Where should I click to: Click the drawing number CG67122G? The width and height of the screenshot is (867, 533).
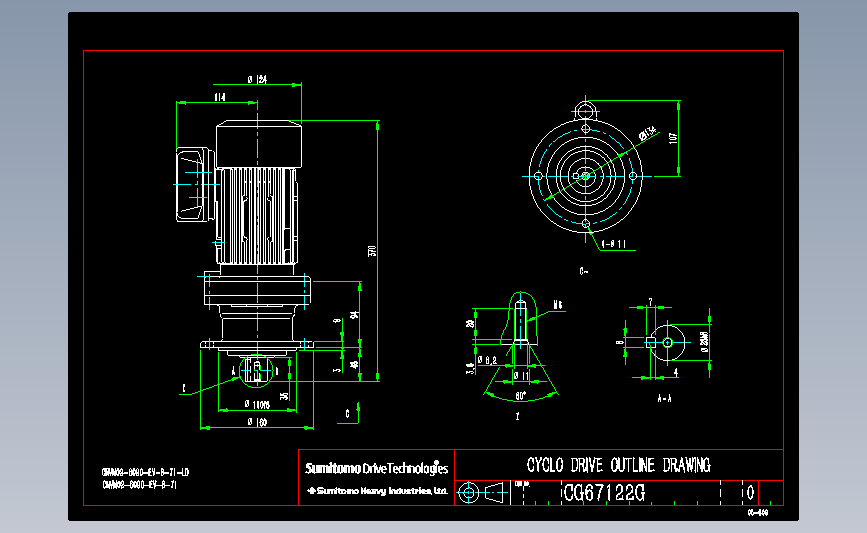tap(604, 493)
